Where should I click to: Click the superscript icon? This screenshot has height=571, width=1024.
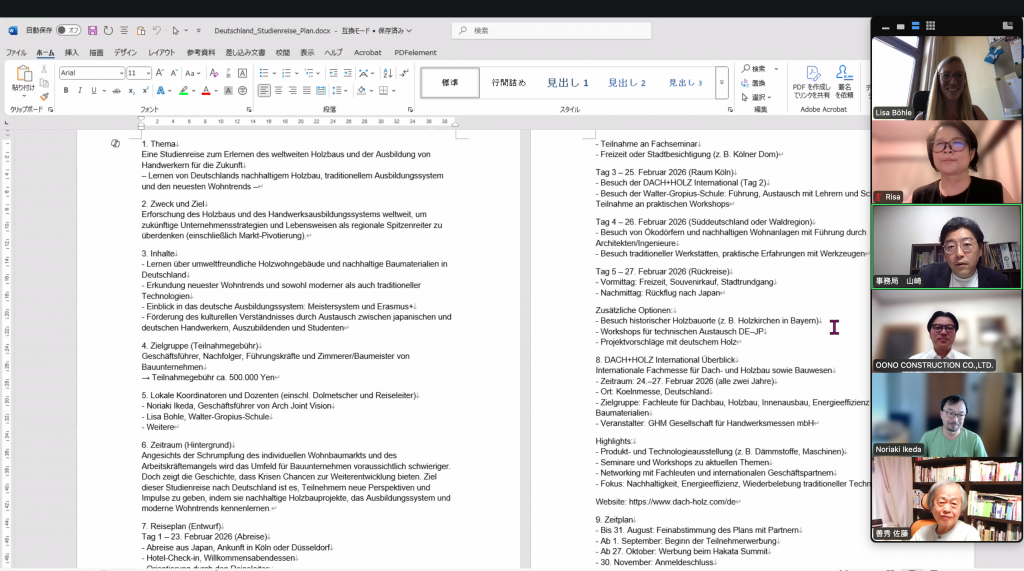(x=146, y=91)
